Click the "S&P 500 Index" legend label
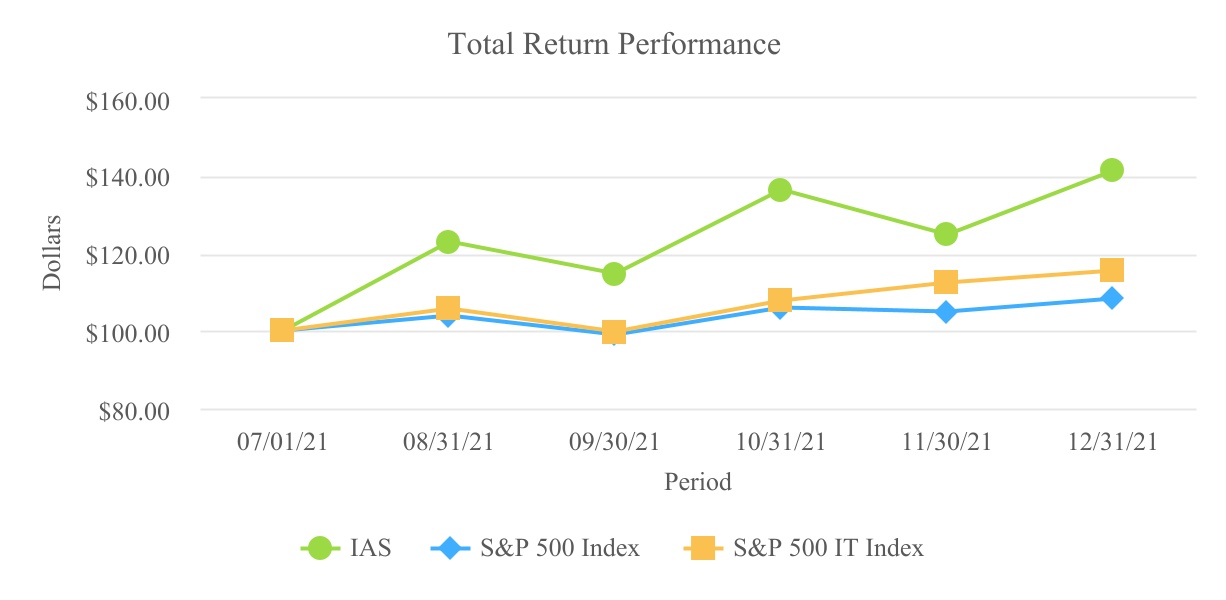 tap(558, 548)
